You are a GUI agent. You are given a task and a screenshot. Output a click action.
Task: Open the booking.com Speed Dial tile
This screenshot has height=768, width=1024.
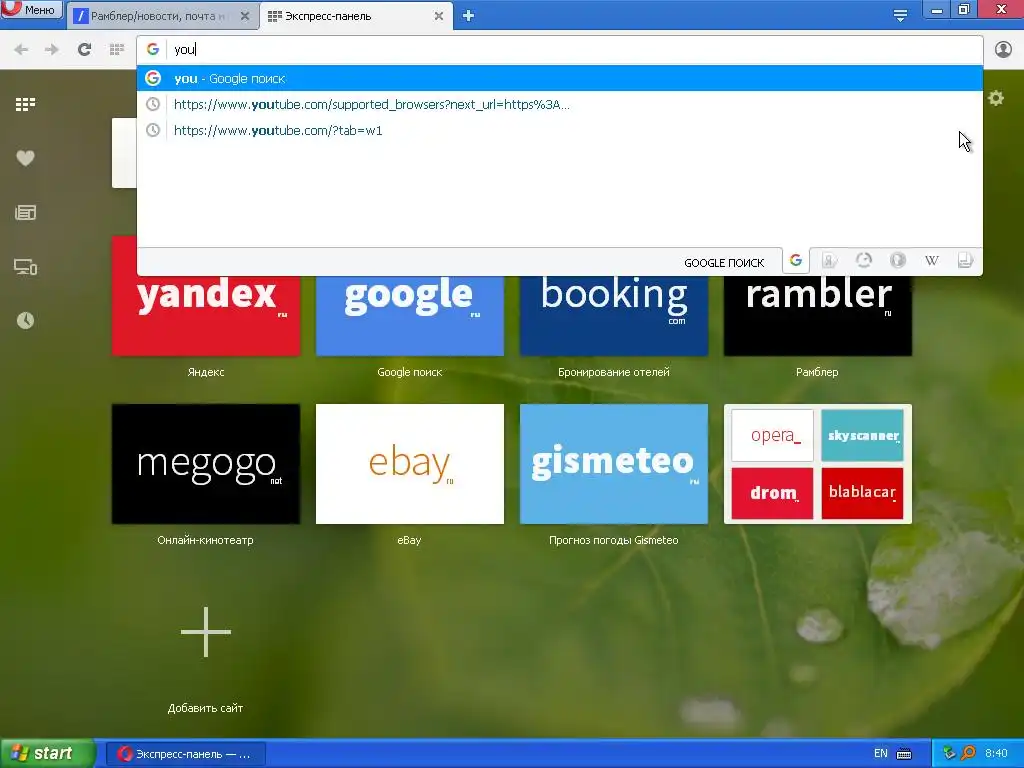[614, 315]
